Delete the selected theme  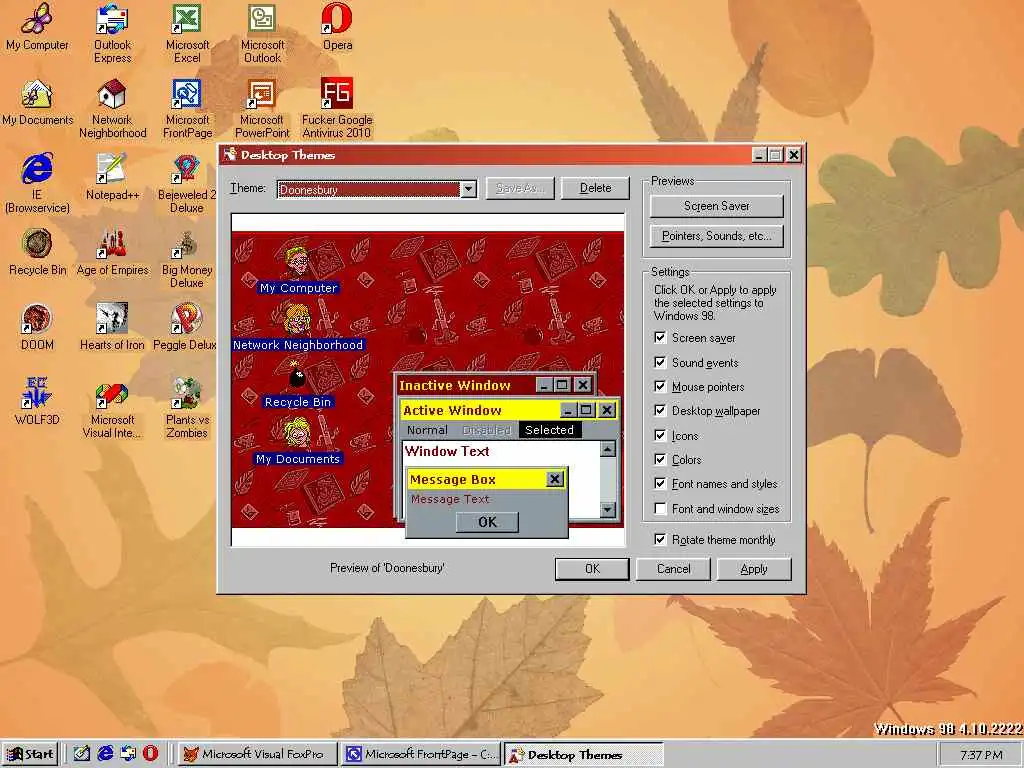point(595,188)
